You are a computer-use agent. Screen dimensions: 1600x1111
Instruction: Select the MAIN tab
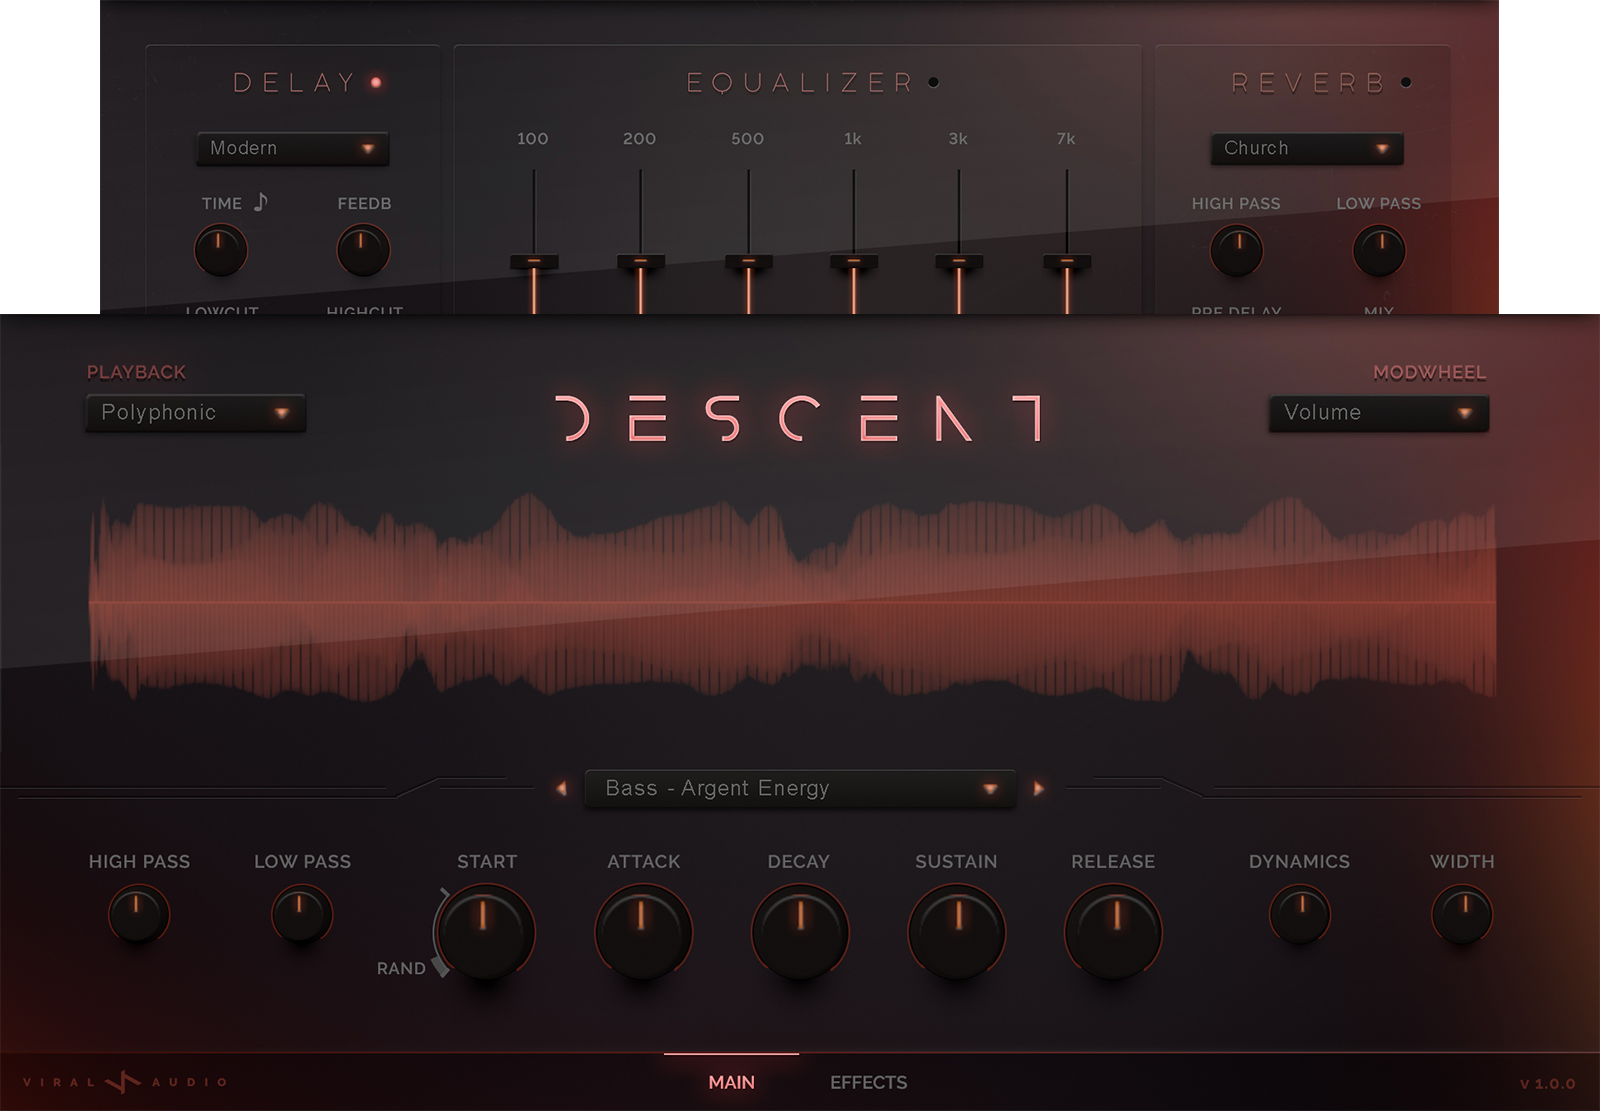pos(732,1082)
